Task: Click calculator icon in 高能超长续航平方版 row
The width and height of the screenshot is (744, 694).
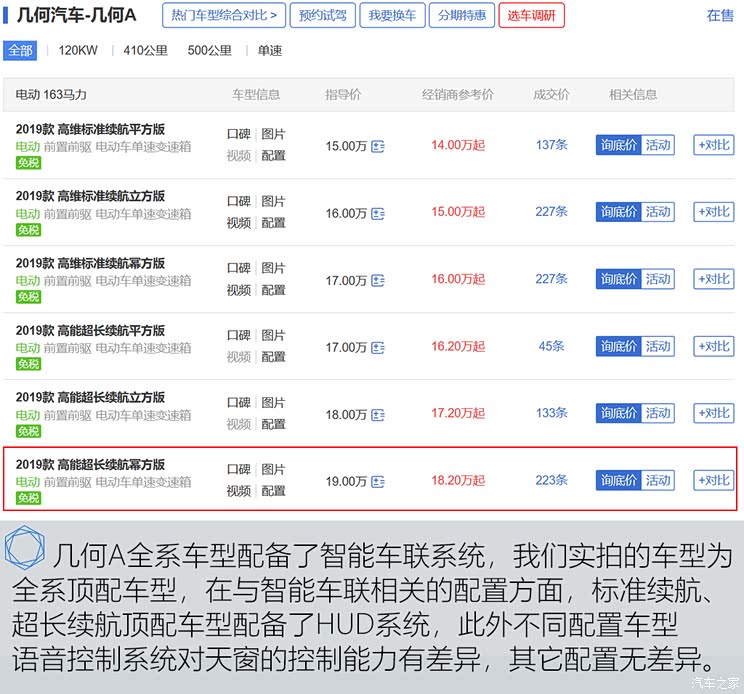Action: (378, 348)
